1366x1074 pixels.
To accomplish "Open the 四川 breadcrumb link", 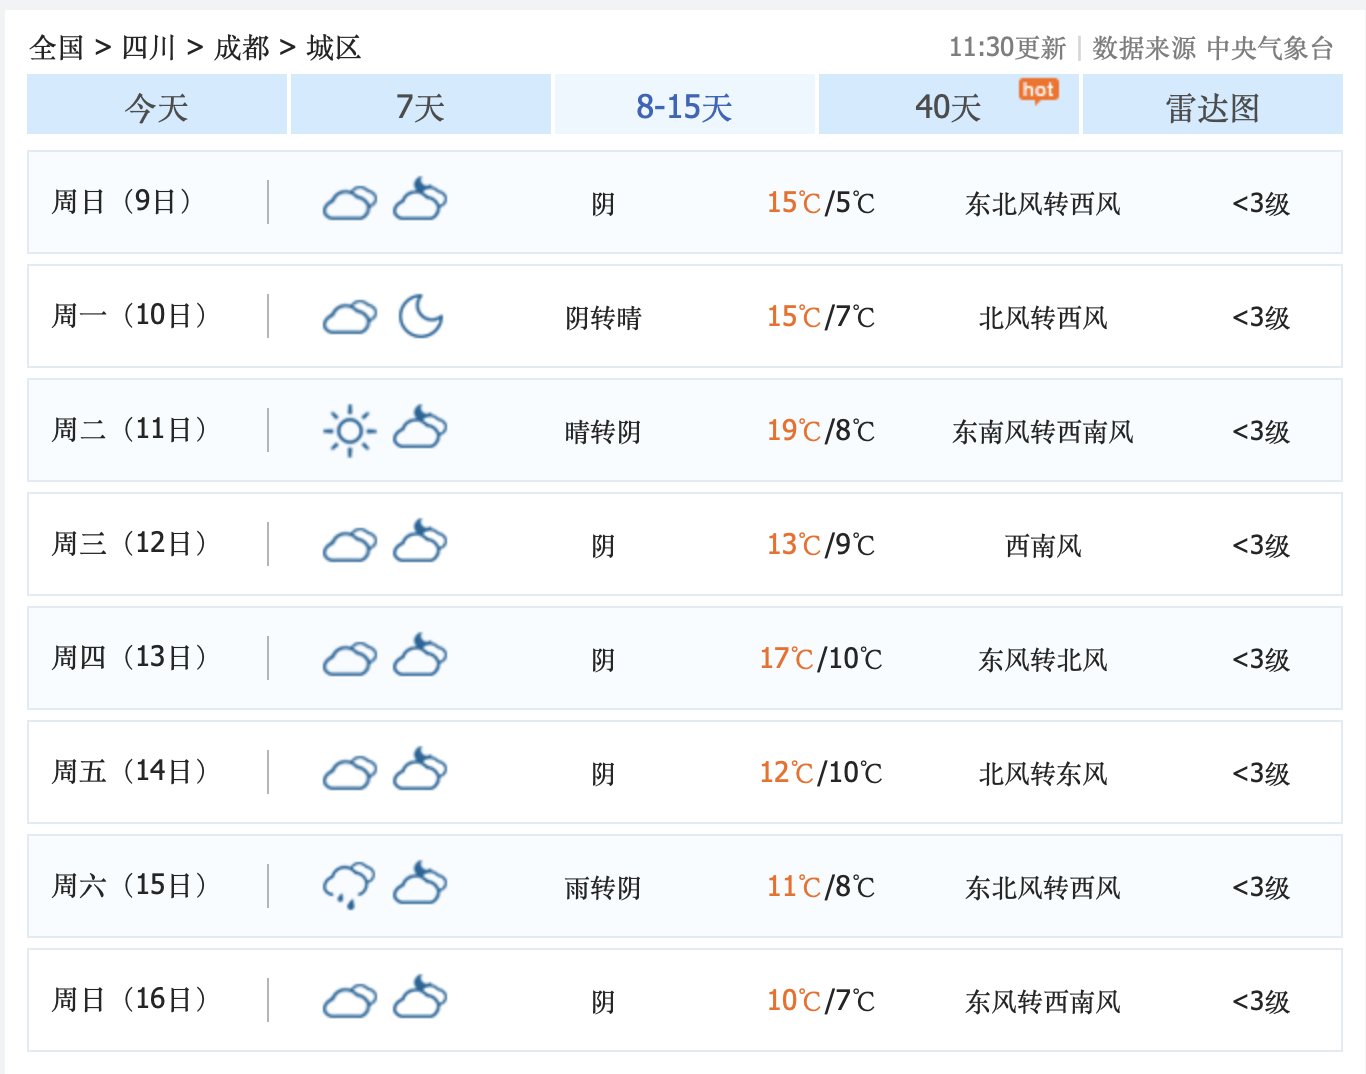I will point(149,47).
